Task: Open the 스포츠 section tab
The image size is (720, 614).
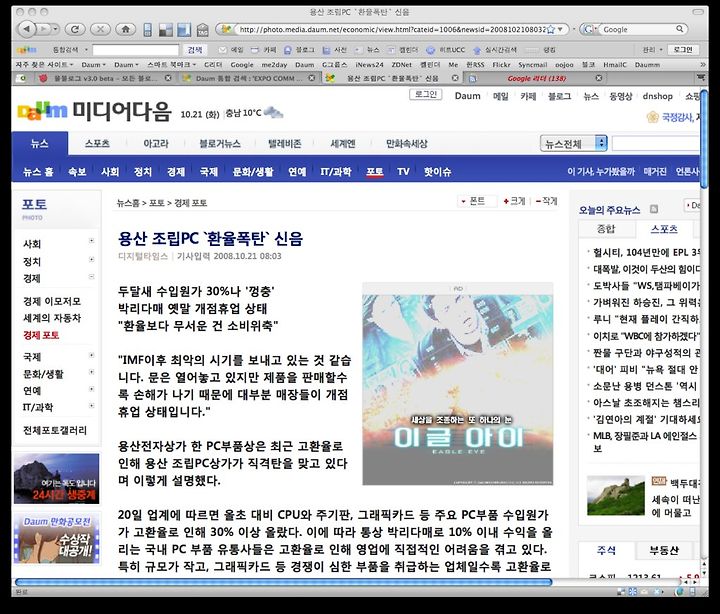Action: (x=97, y=143)
